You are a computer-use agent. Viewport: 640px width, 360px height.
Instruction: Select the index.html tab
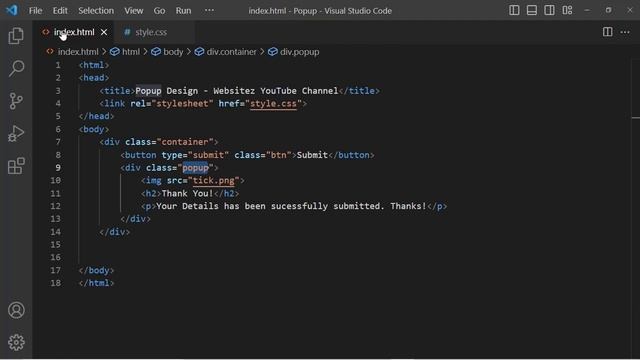(x=74, y=32)
